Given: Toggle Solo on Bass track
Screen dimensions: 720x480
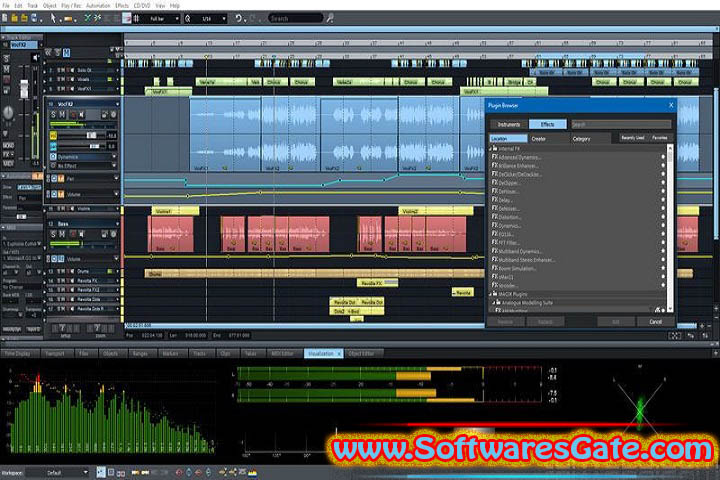Looking at the screenshot, I should [53, 234].
